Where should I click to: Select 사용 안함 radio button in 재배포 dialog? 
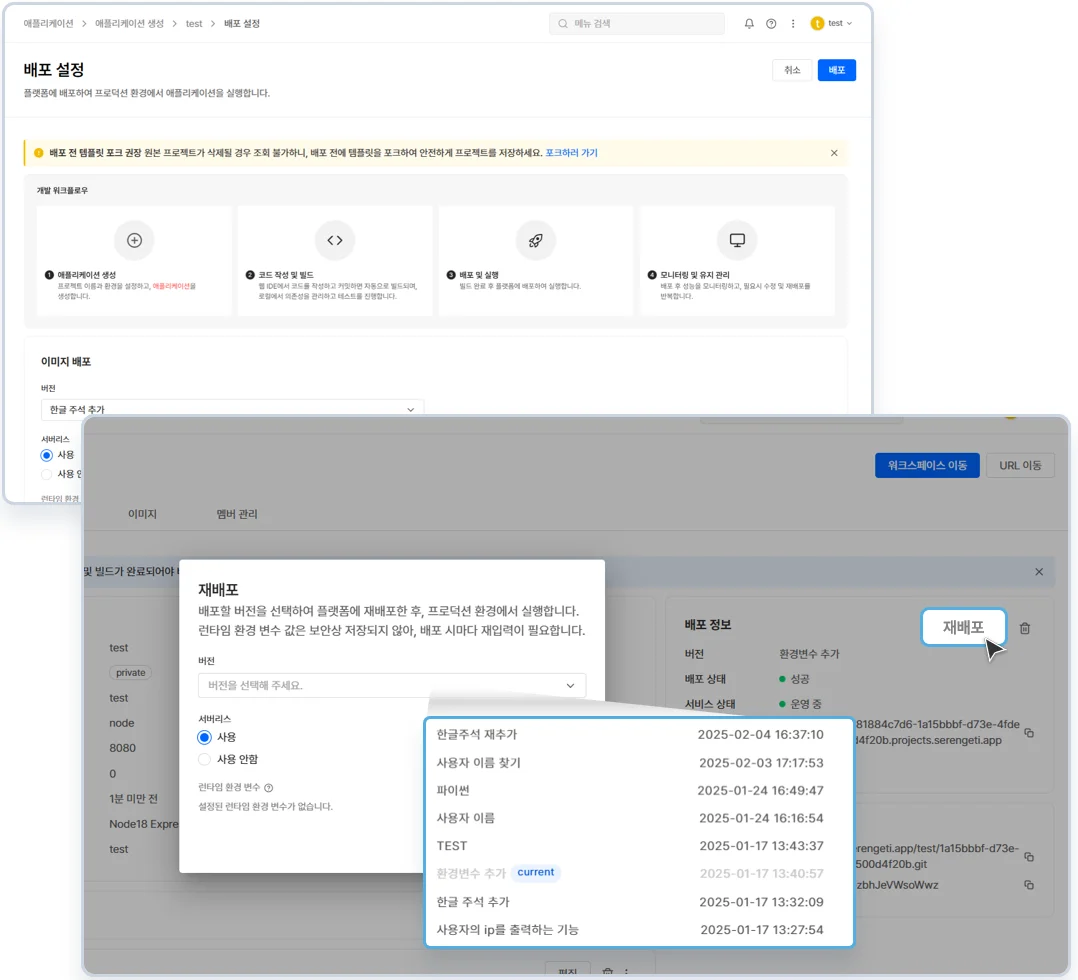(x=205, y=759)
